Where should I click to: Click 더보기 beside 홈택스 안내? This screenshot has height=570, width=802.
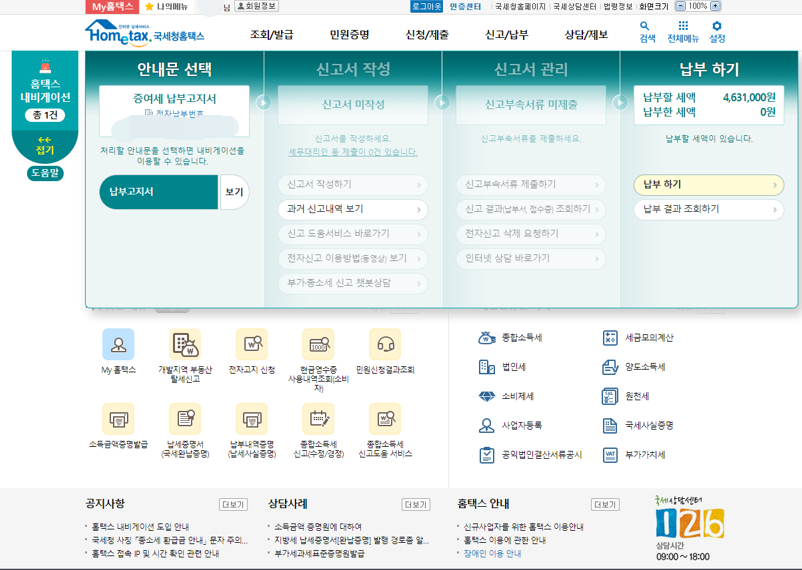(605, 505)
